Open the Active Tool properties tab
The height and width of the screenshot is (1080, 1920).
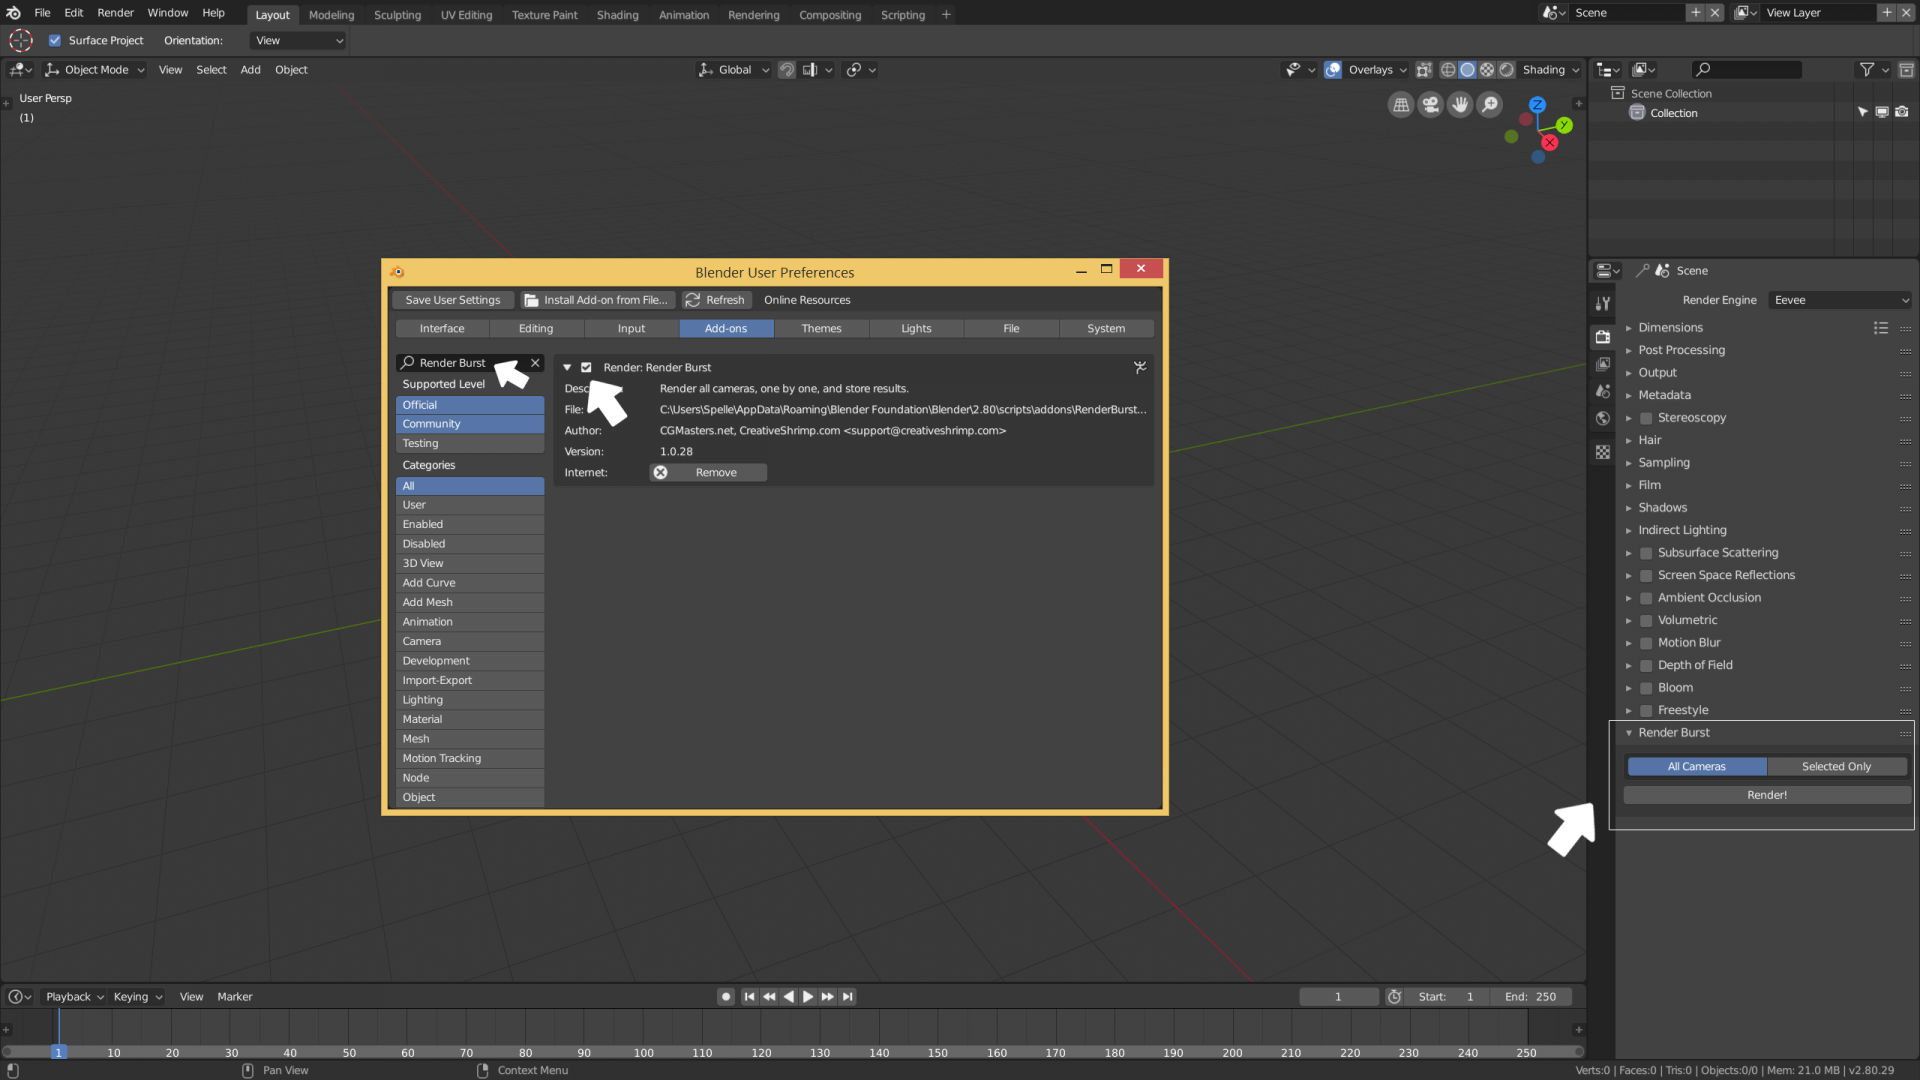[1602, 302]
